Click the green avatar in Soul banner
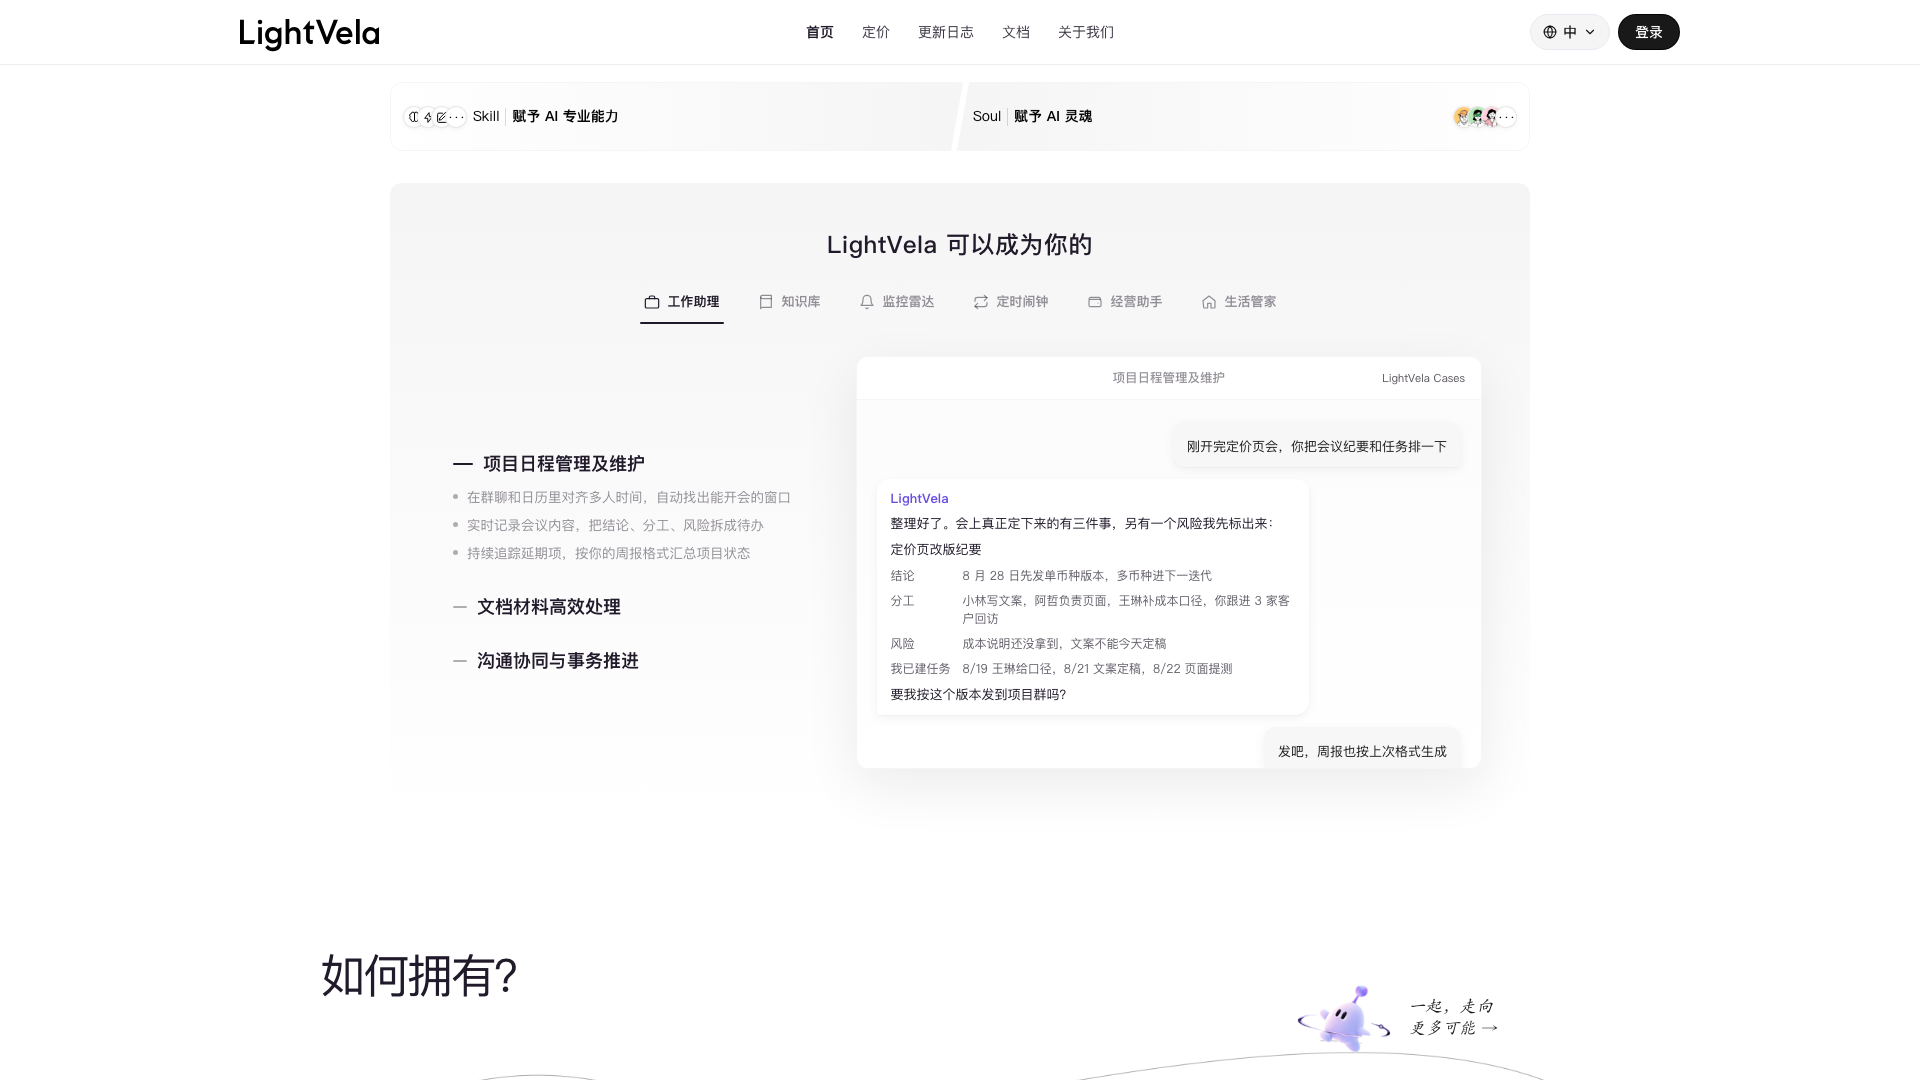1920x1080 pixels. click(x=1477, y=117)
